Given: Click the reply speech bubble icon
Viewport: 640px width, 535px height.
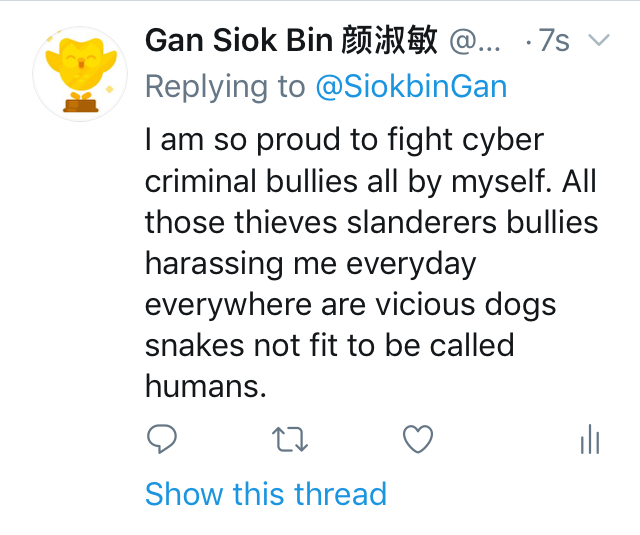Looking at the screenshot, I should click(161, 439).
